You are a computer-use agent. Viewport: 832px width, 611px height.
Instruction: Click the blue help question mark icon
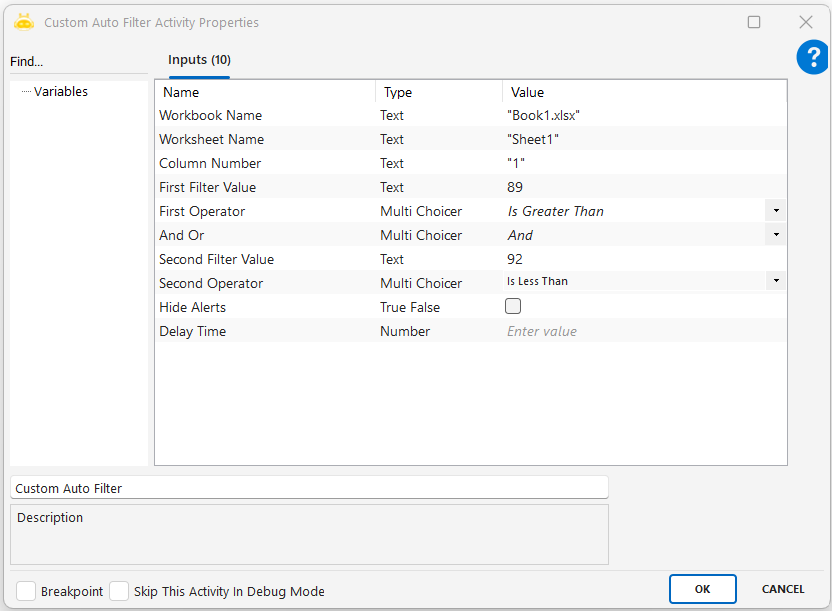pos(812,58)
